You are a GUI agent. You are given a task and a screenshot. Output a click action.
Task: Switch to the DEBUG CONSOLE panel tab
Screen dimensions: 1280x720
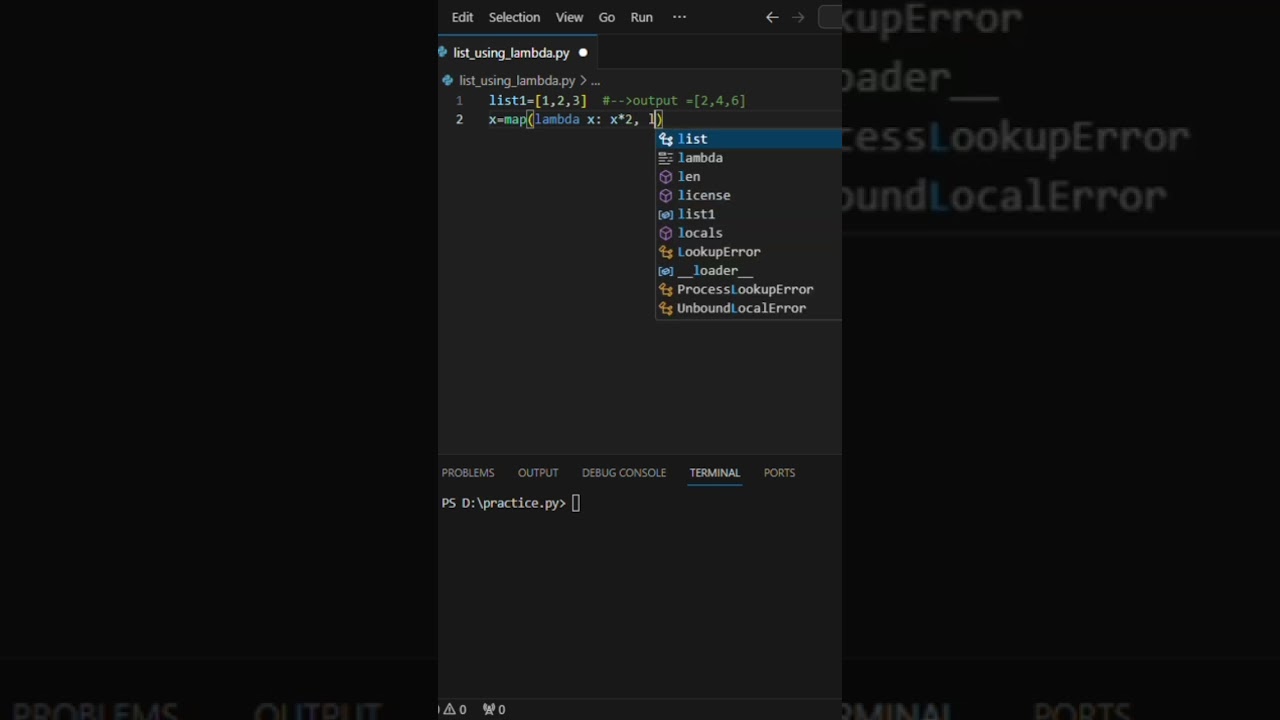(x=624, y=473)
